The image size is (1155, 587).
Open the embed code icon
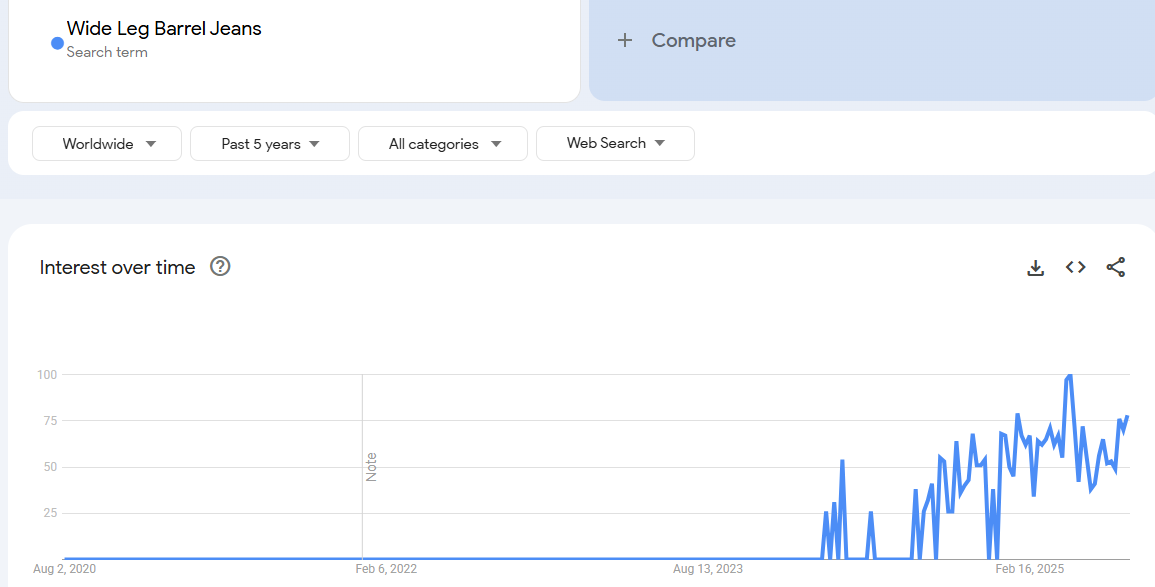click(1076, 267)
